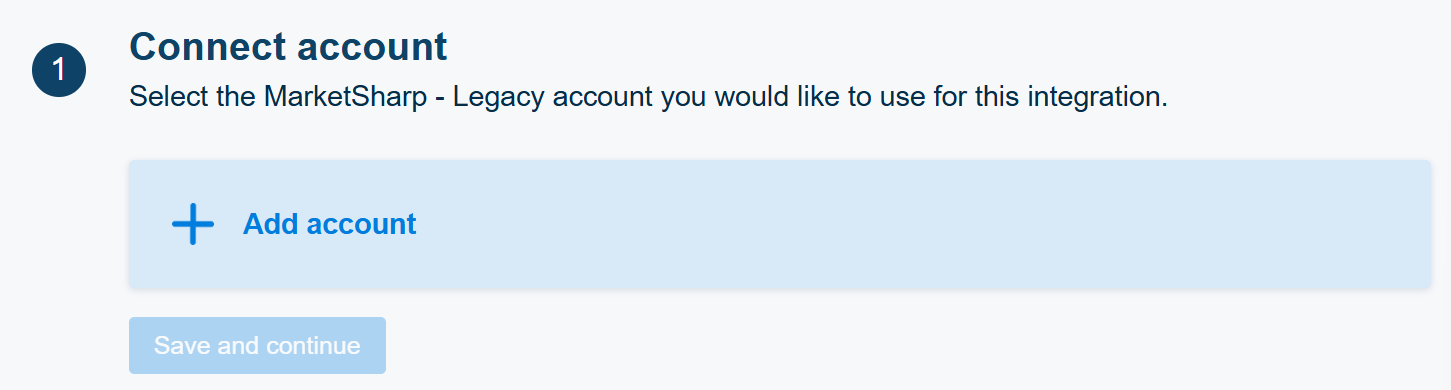The image size is (1451, 390).
Task: Click the Save and continue button
Action: [257, 346]
